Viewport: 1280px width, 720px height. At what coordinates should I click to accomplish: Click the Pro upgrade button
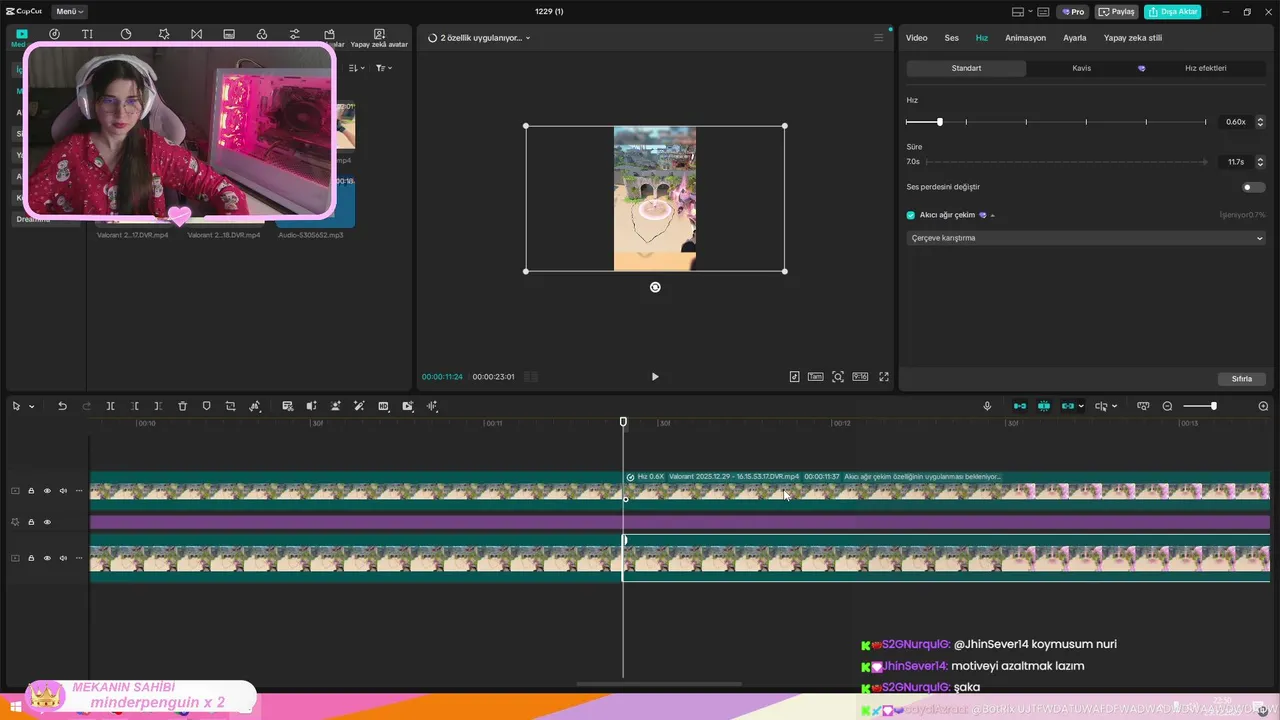pos(1074,12)
